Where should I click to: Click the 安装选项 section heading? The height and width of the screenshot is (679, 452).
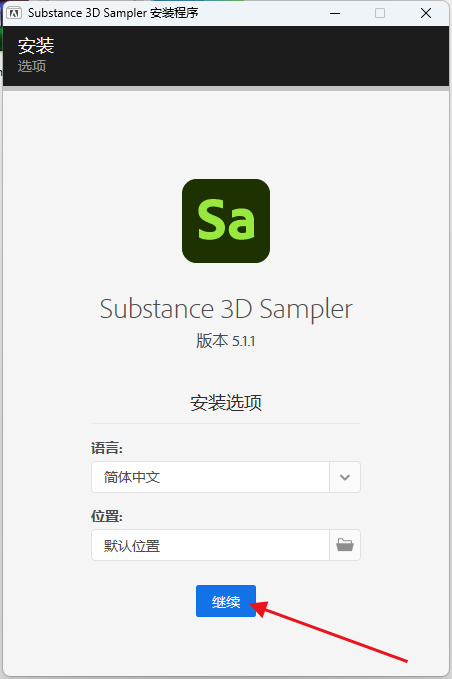[x=226, y=403]
